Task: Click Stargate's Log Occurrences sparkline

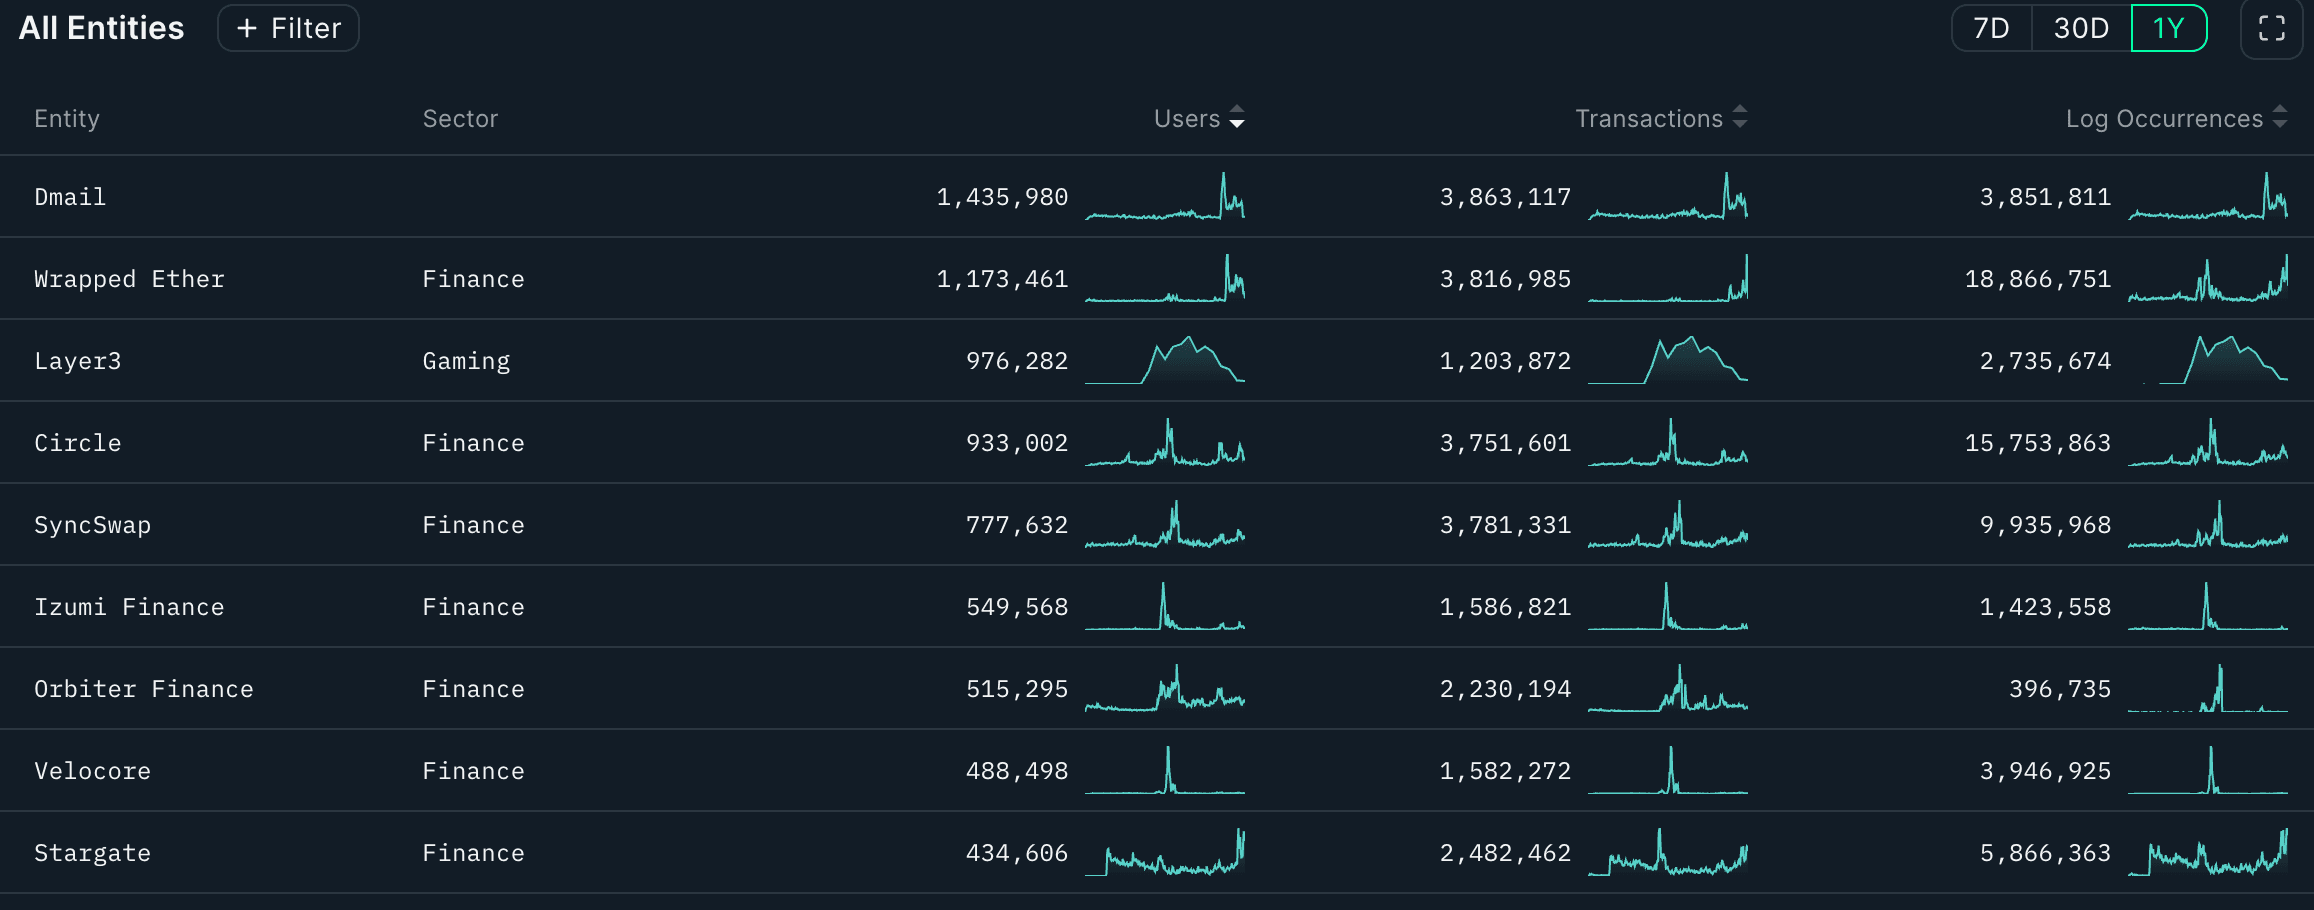Action: 2208,852
